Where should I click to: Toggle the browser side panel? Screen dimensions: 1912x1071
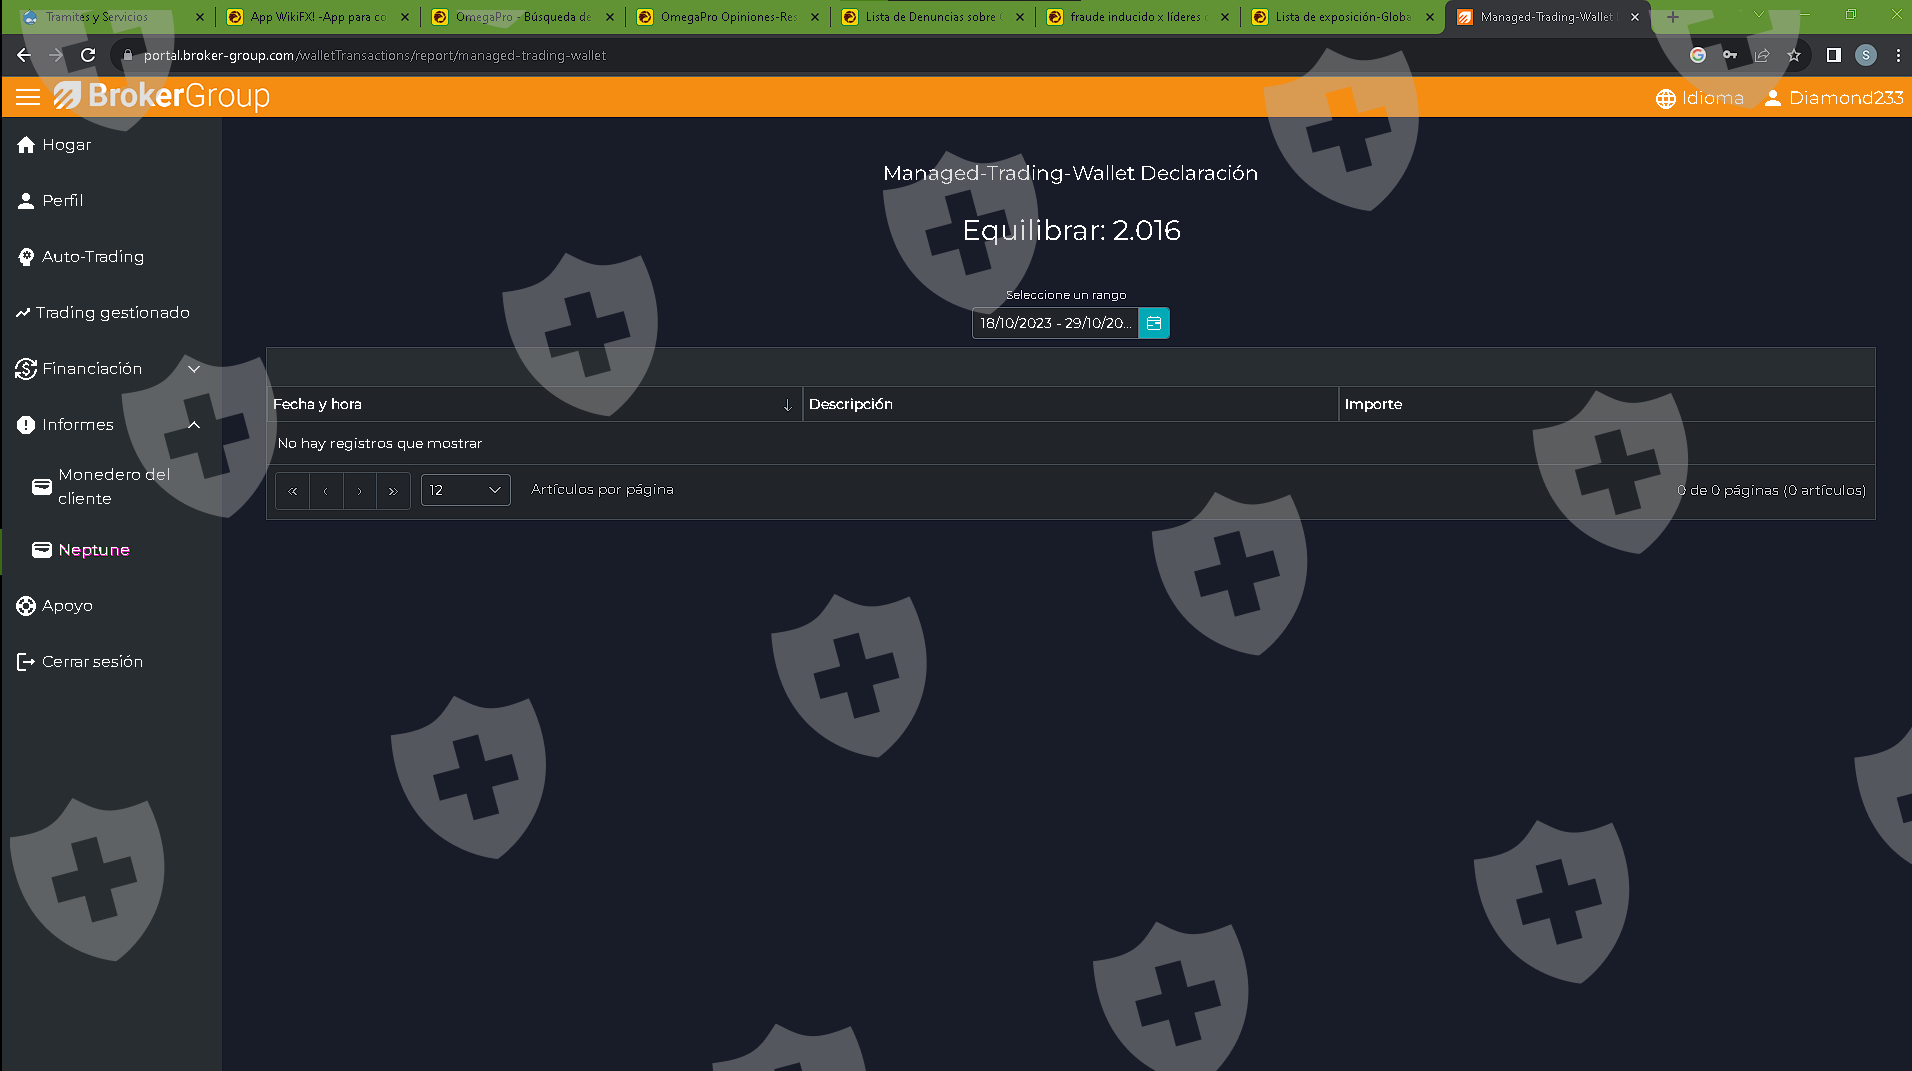tap(1834, 56)
